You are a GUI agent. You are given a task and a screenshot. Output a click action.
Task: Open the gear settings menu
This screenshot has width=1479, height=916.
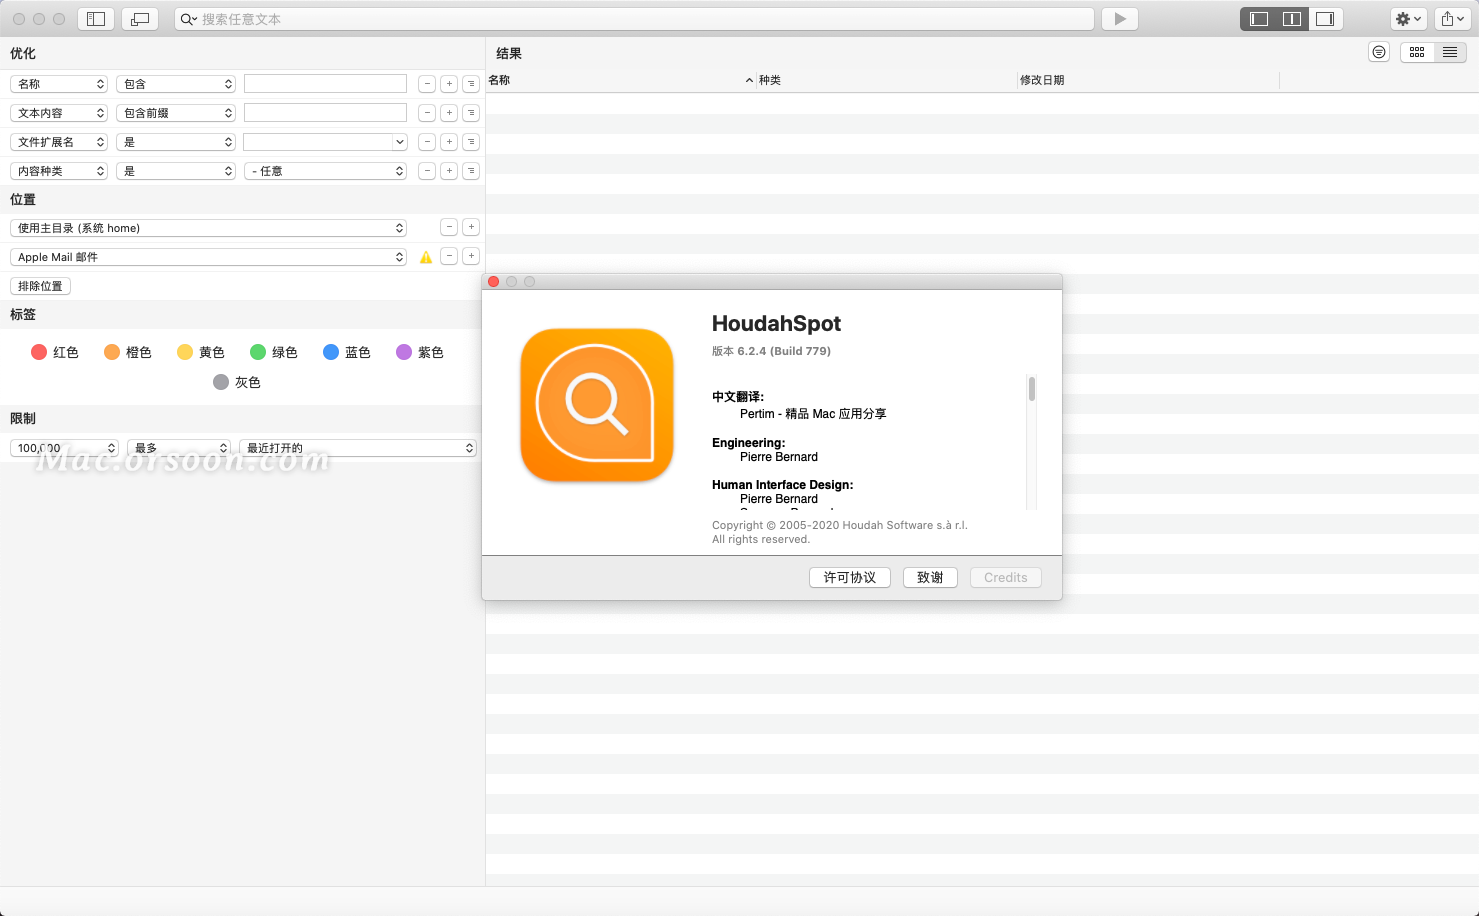click(x=1408, y=19)
